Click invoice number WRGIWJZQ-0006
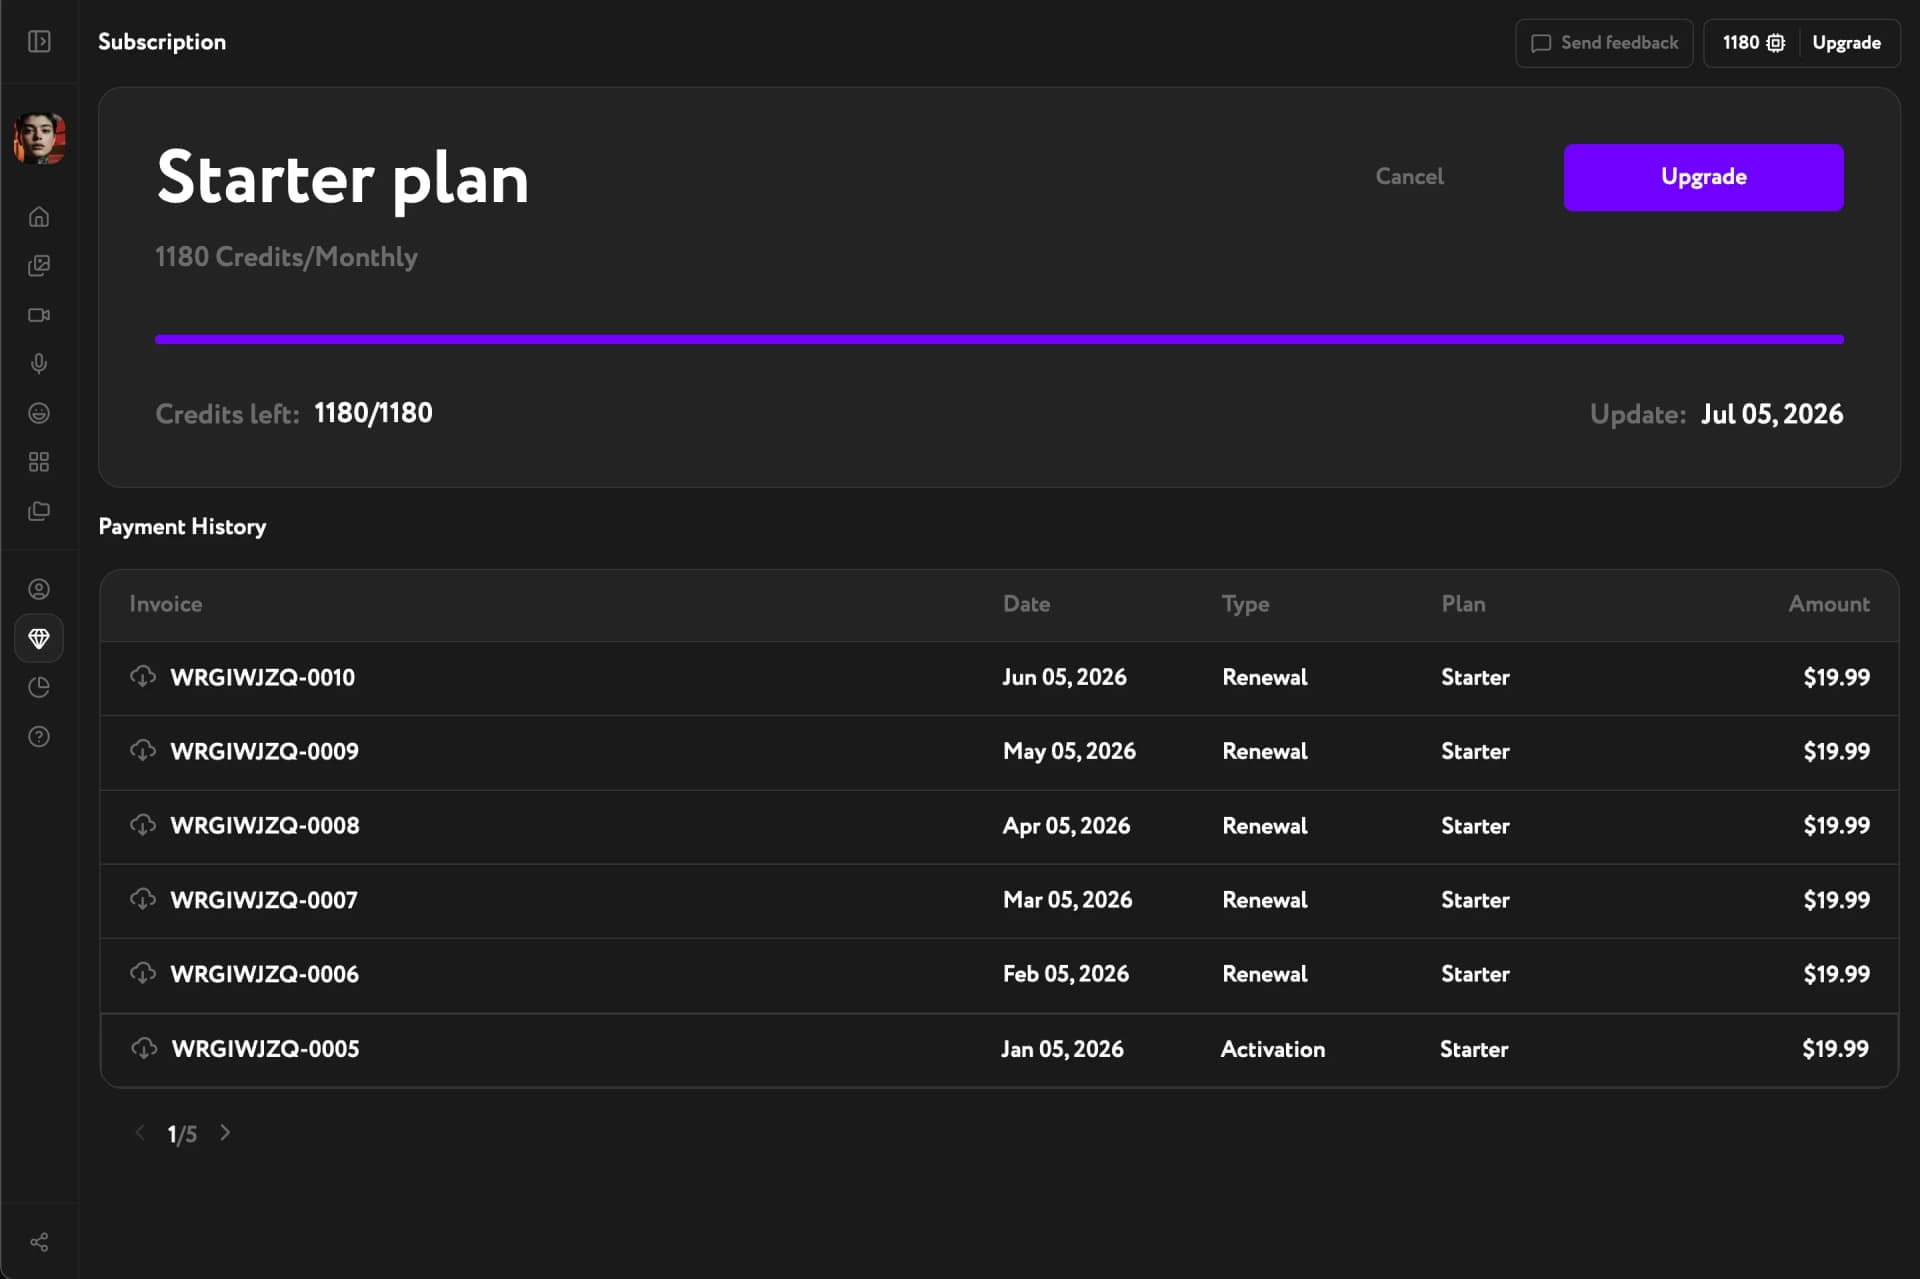 tap(264, 973)
